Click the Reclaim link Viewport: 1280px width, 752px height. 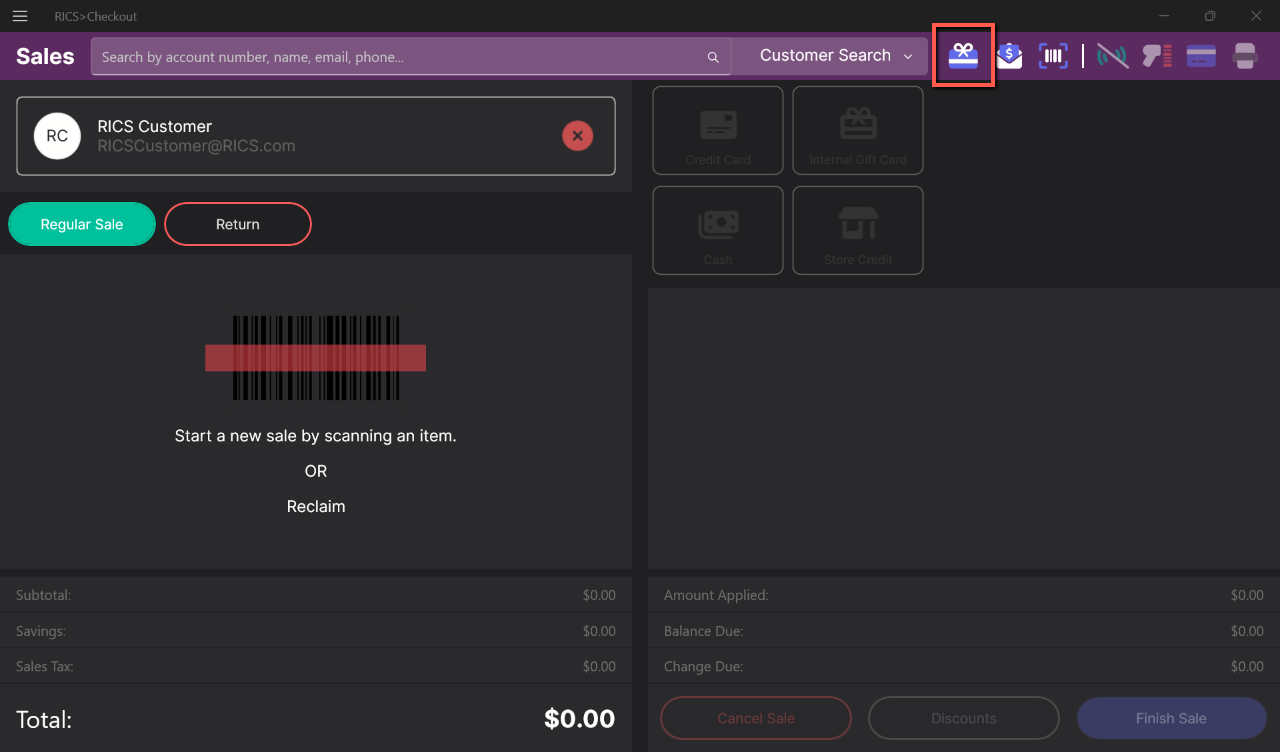pos(316,507)
